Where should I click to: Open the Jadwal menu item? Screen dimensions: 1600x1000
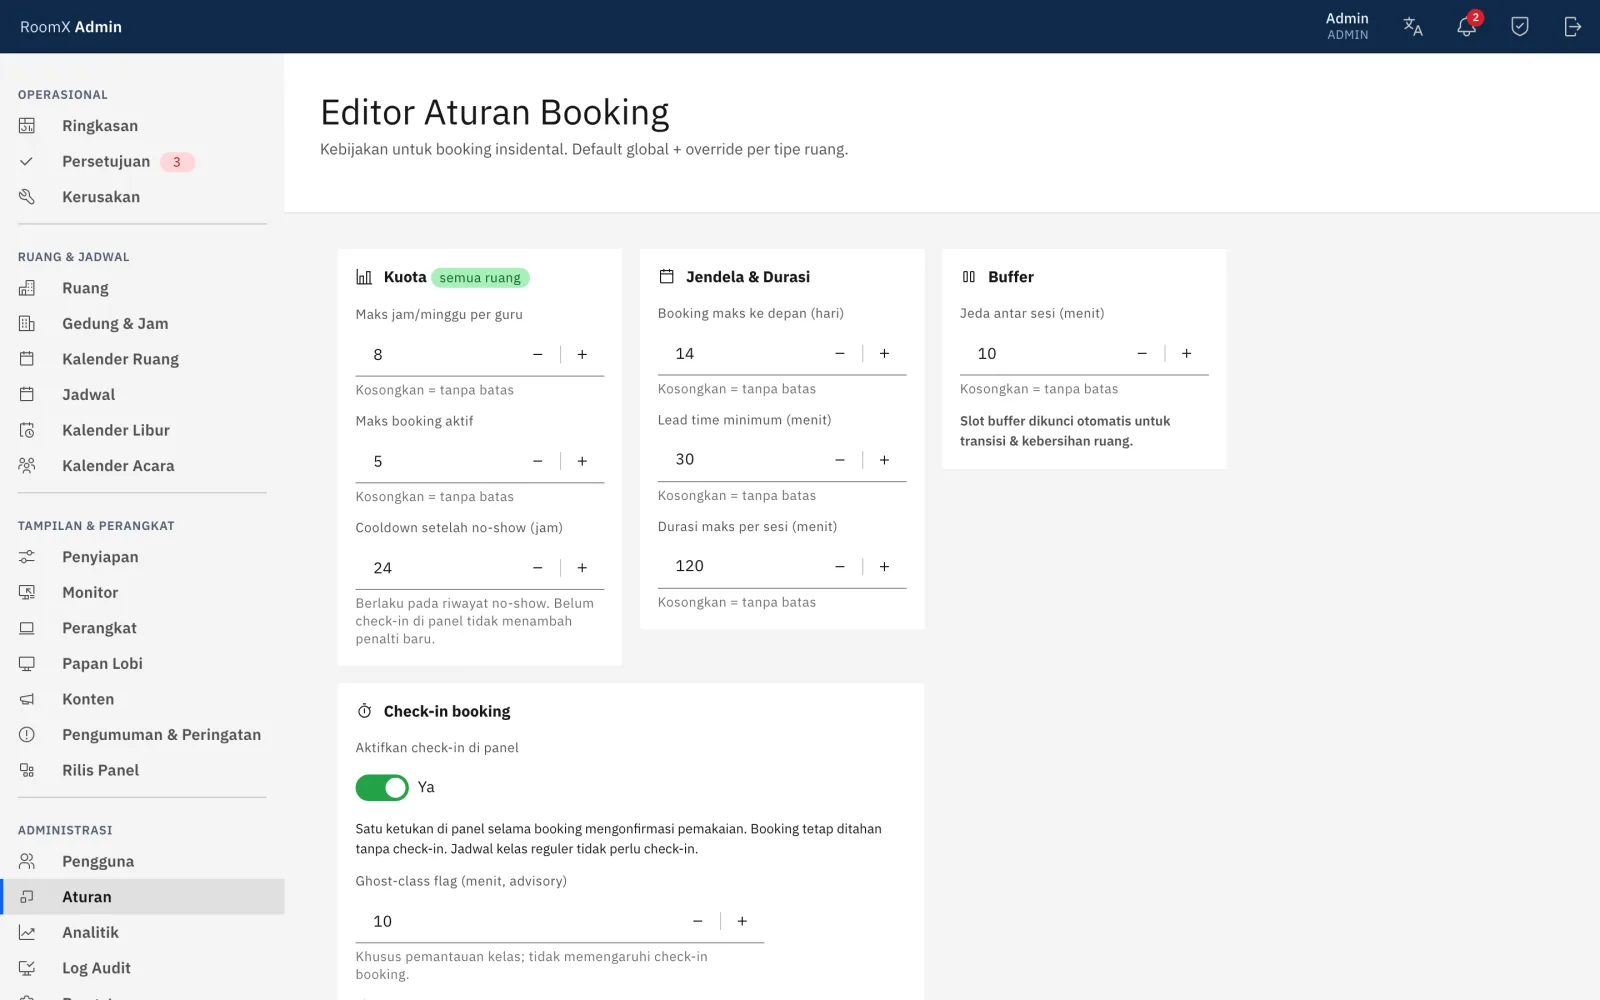(142, 395)
